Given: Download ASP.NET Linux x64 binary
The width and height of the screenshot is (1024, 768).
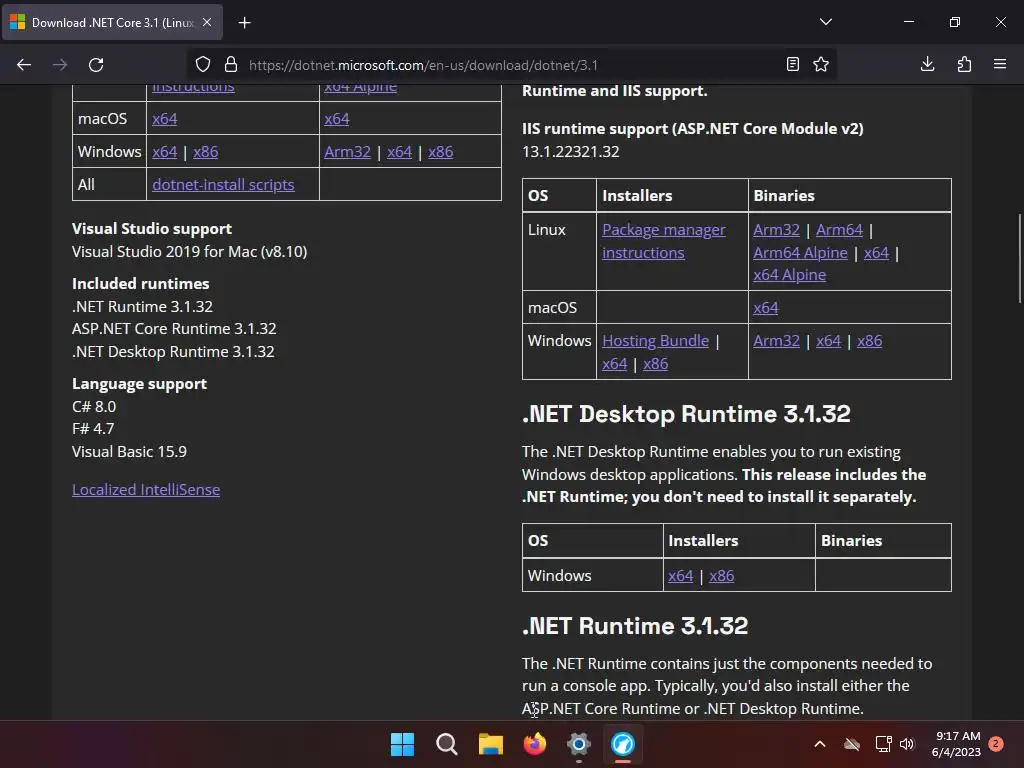Looking at the screenshot, I should (x=876, y=253).
